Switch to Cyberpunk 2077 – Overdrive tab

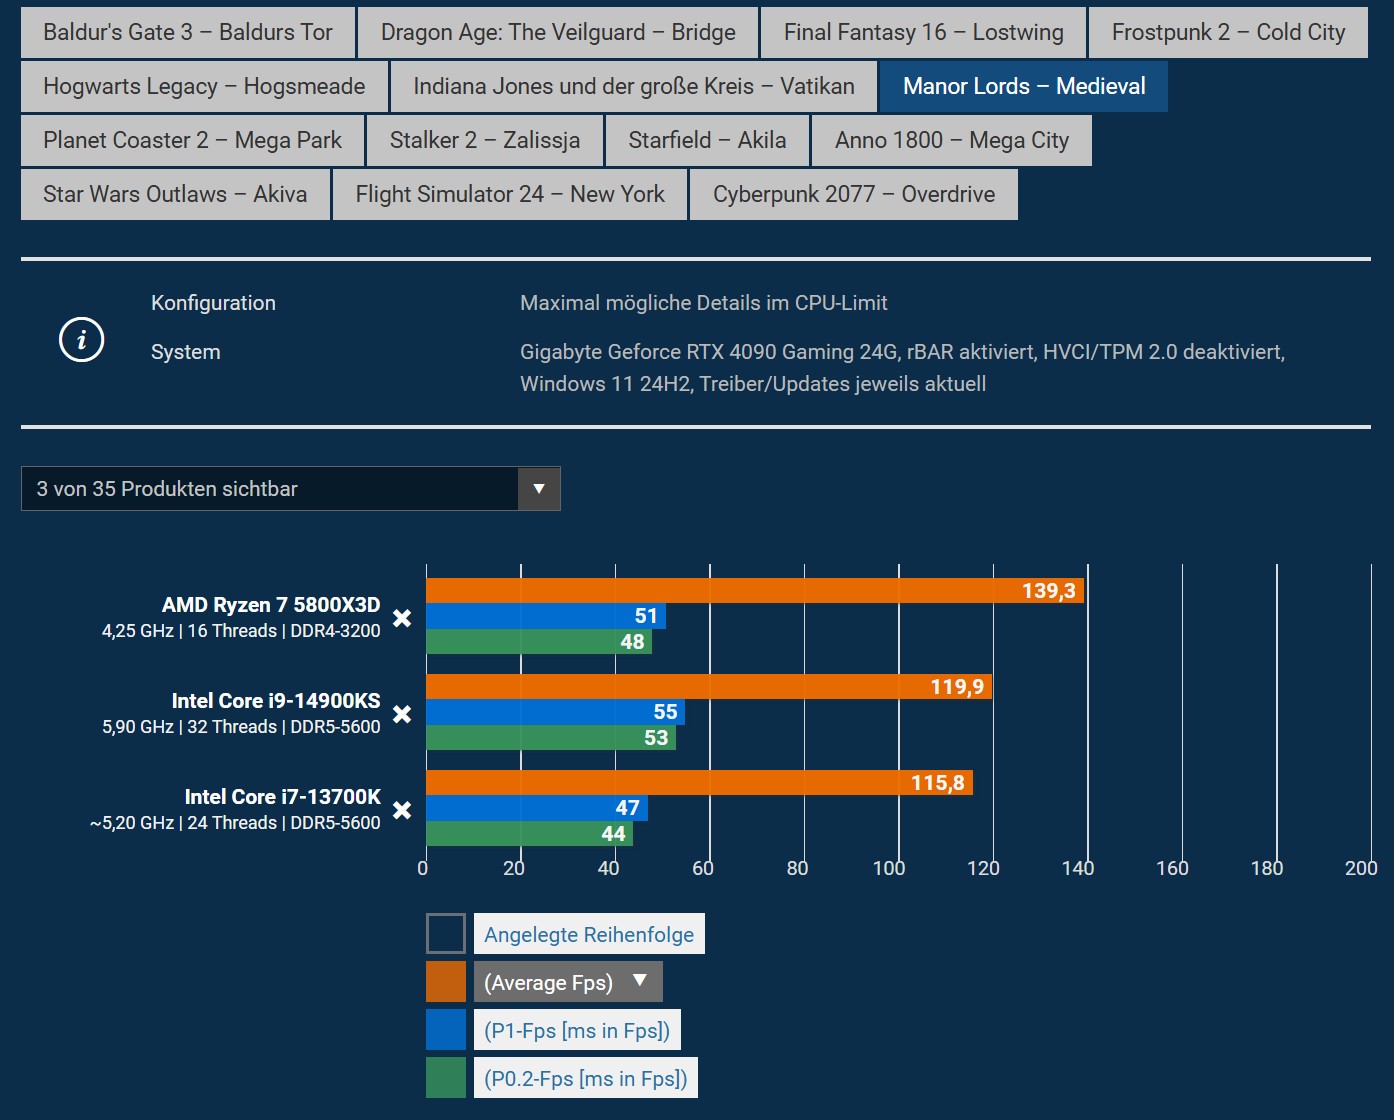click(x=854, y=194)
